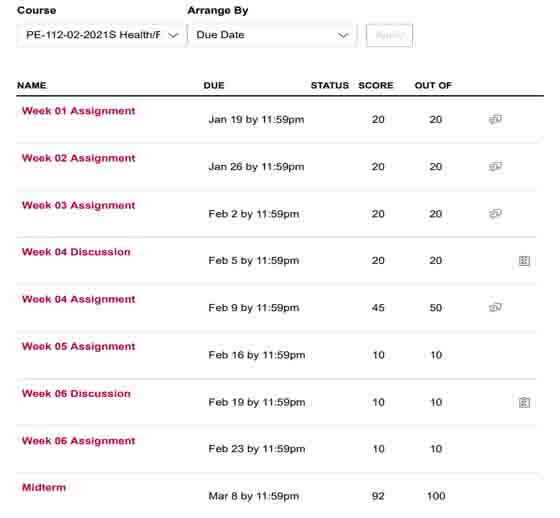The height and width of the screenshot is (518, 560).
Task: Expand the Arrange By Due Date dropdown
Action: pos(272,35)
